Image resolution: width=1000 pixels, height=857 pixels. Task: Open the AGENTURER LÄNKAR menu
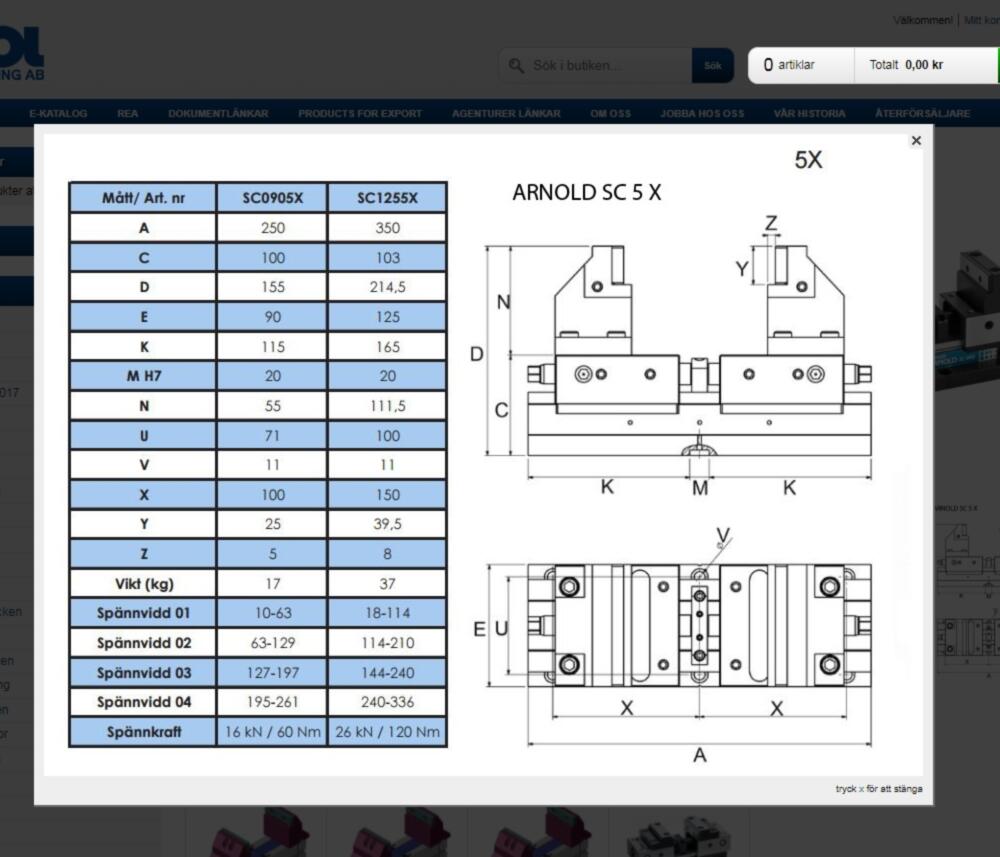(506, 114)
